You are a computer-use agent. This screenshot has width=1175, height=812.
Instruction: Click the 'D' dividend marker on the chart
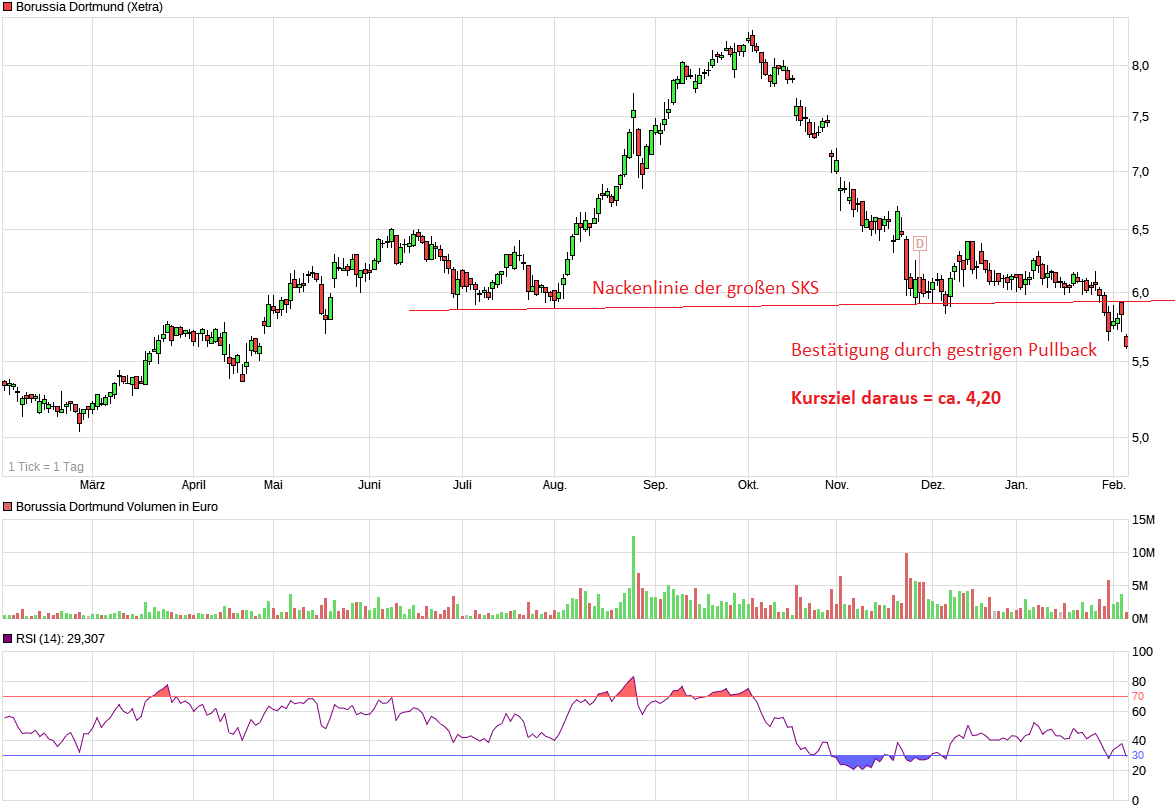point(919,243)
